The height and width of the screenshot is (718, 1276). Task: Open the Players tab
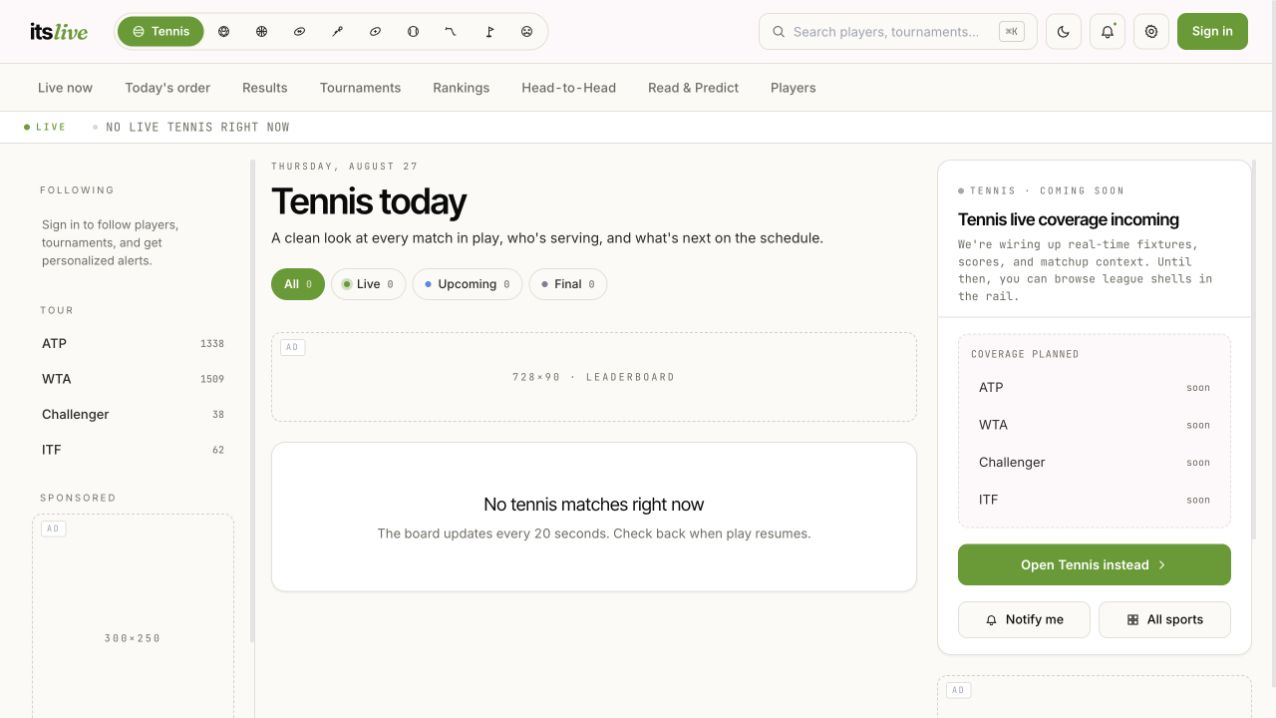(793, 88)
